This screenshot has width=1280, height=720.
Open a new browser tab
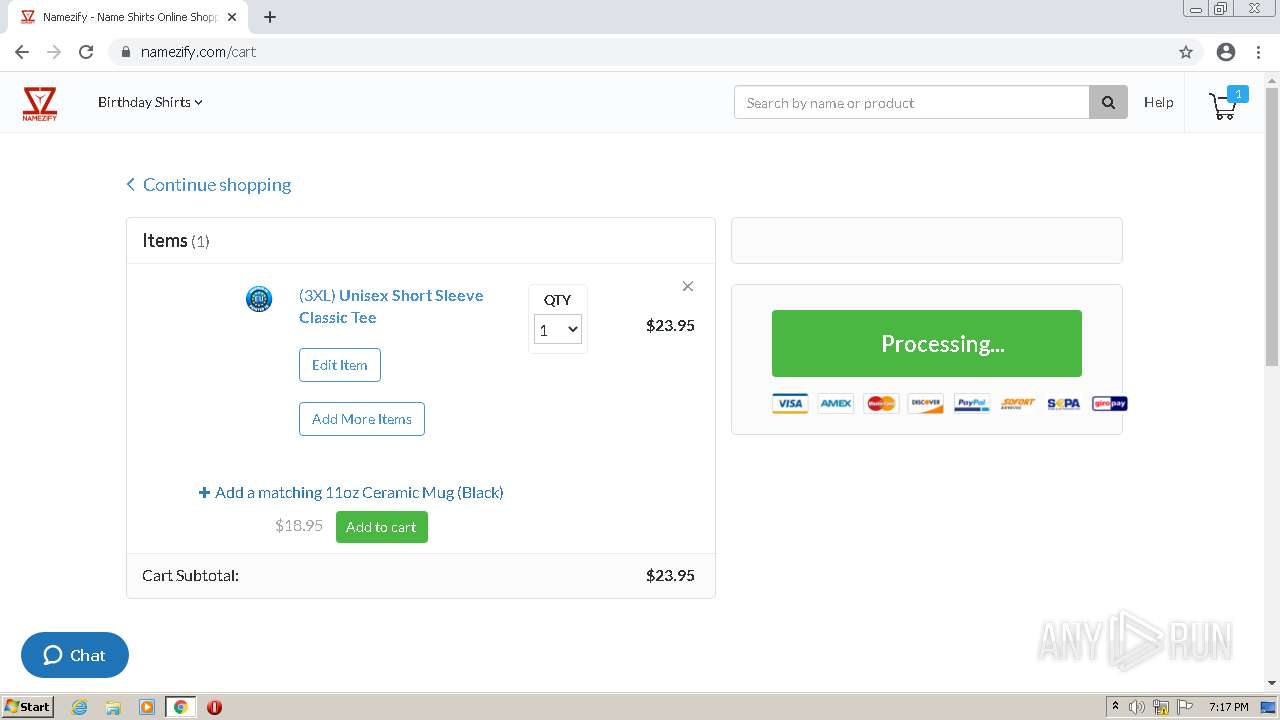point(270,17)
